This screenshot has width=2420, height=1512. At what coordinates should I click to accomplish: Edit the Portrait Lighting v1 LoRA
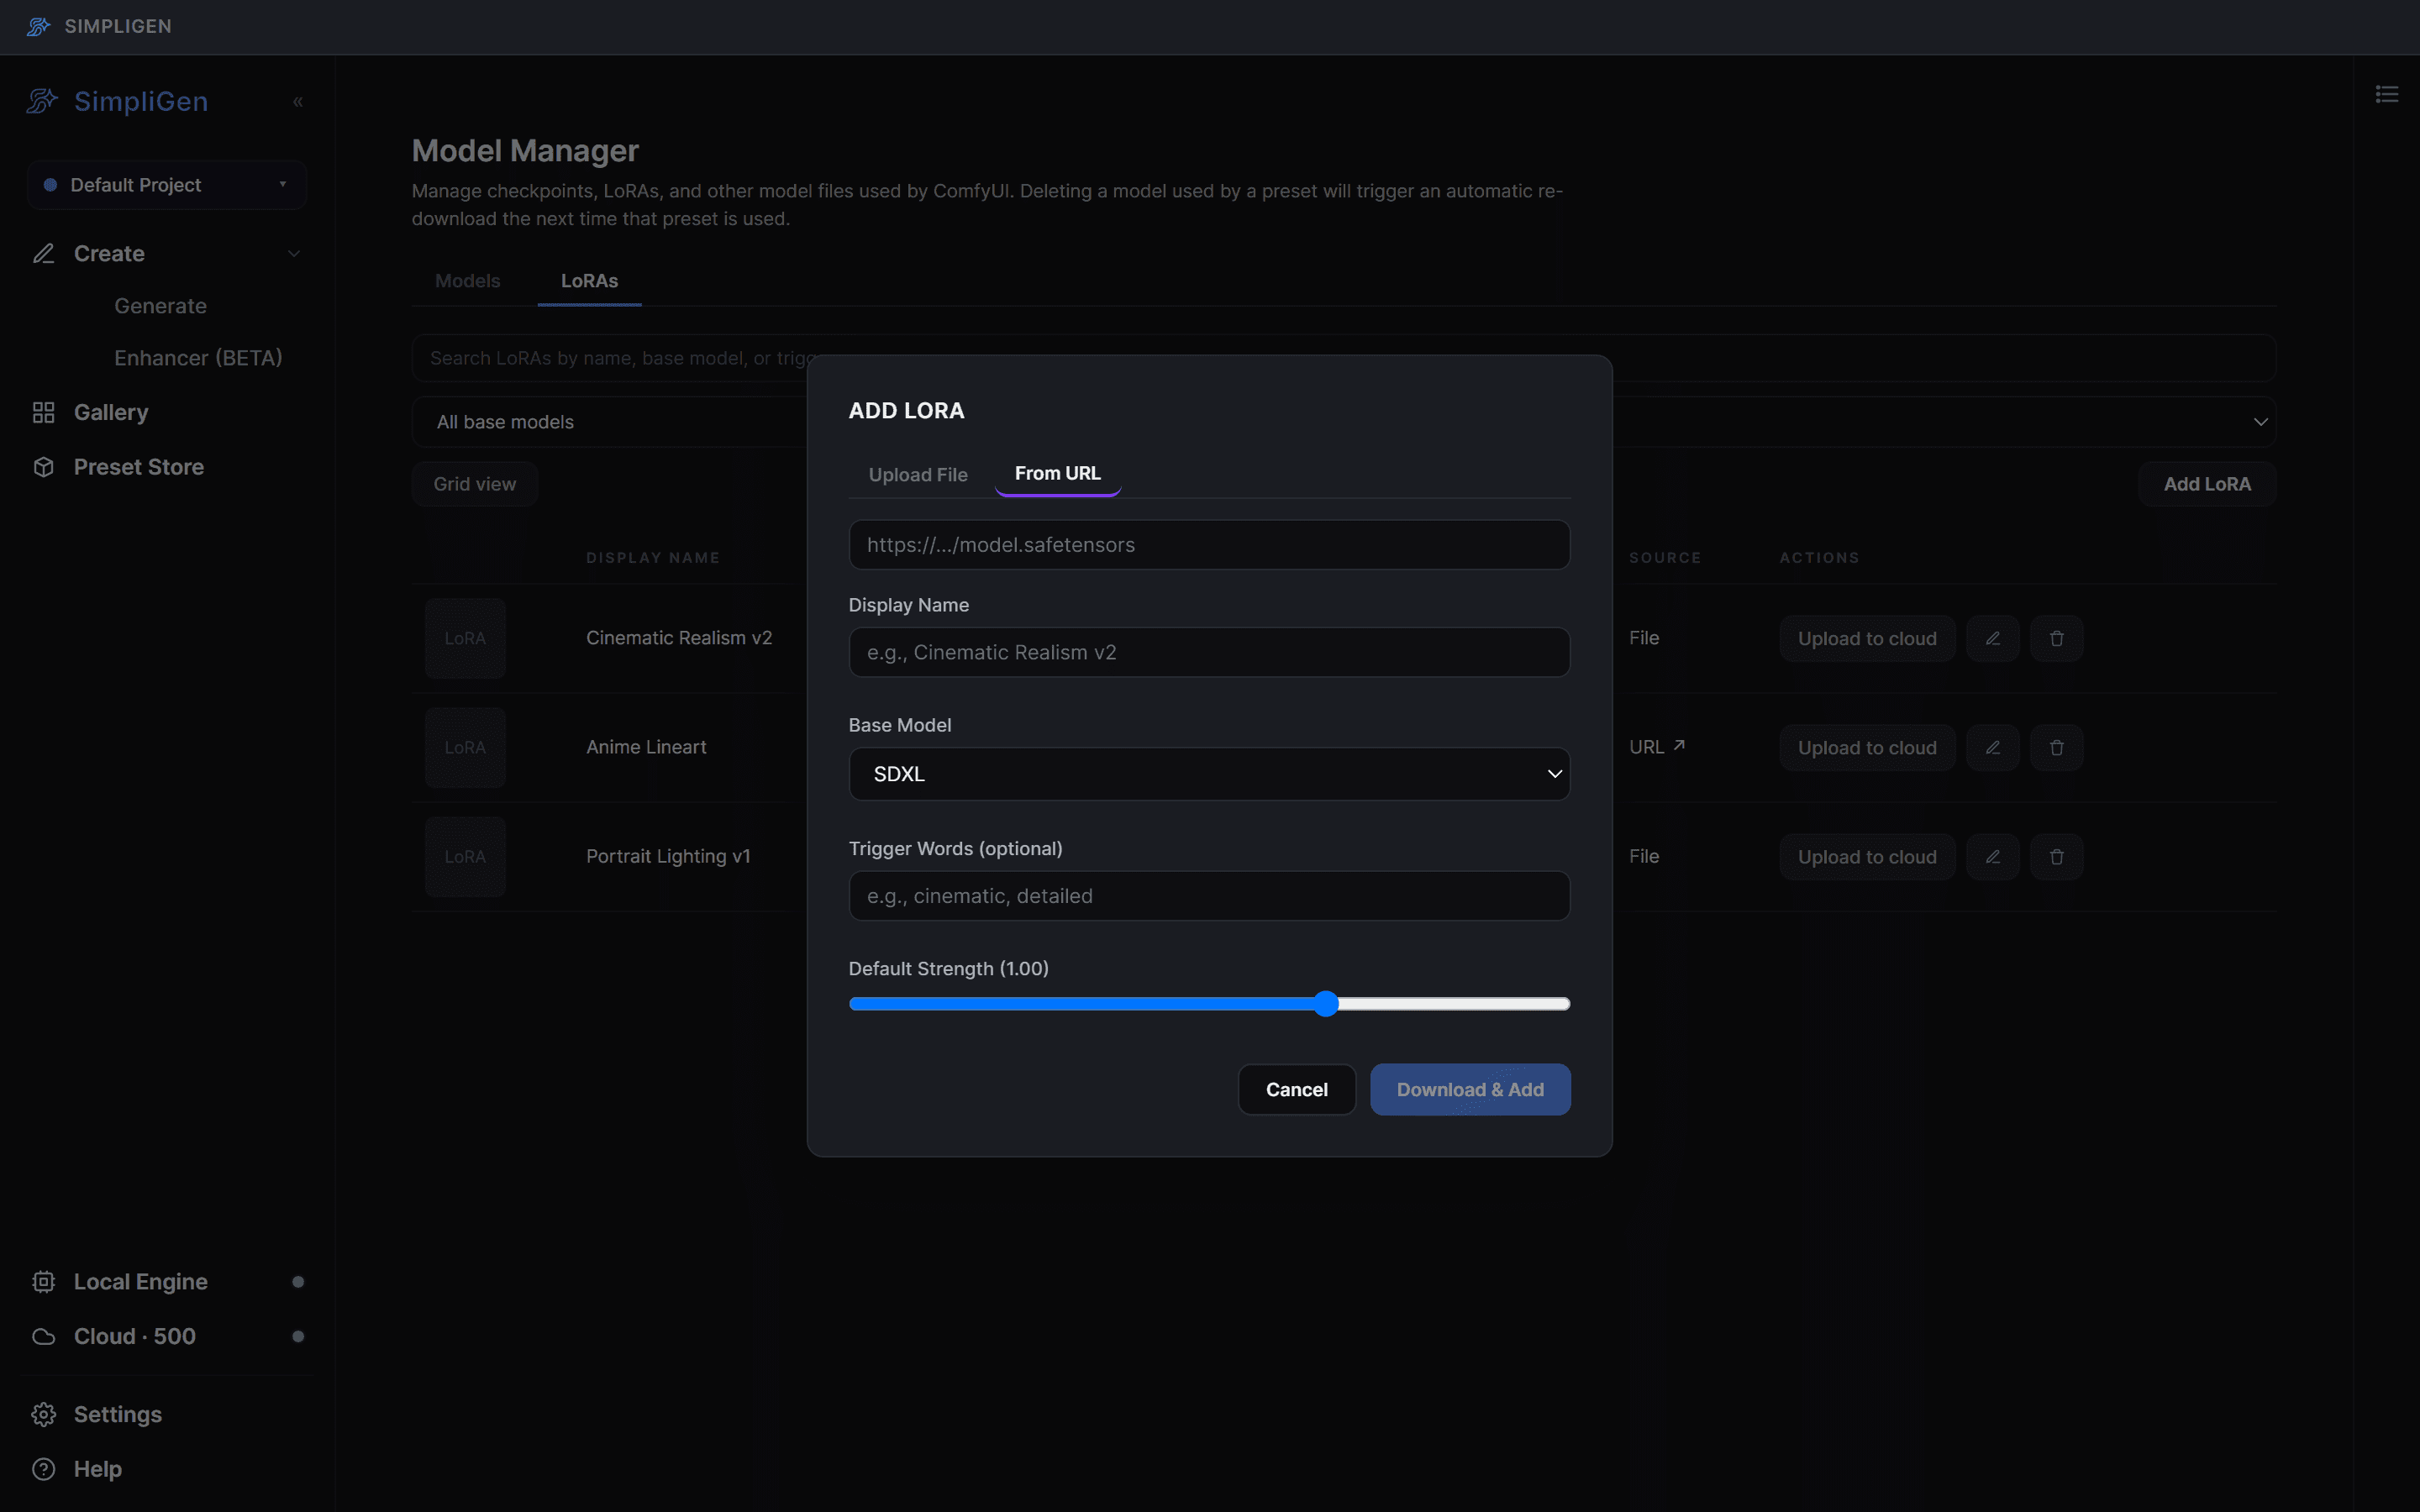(x=1992, y=856)
